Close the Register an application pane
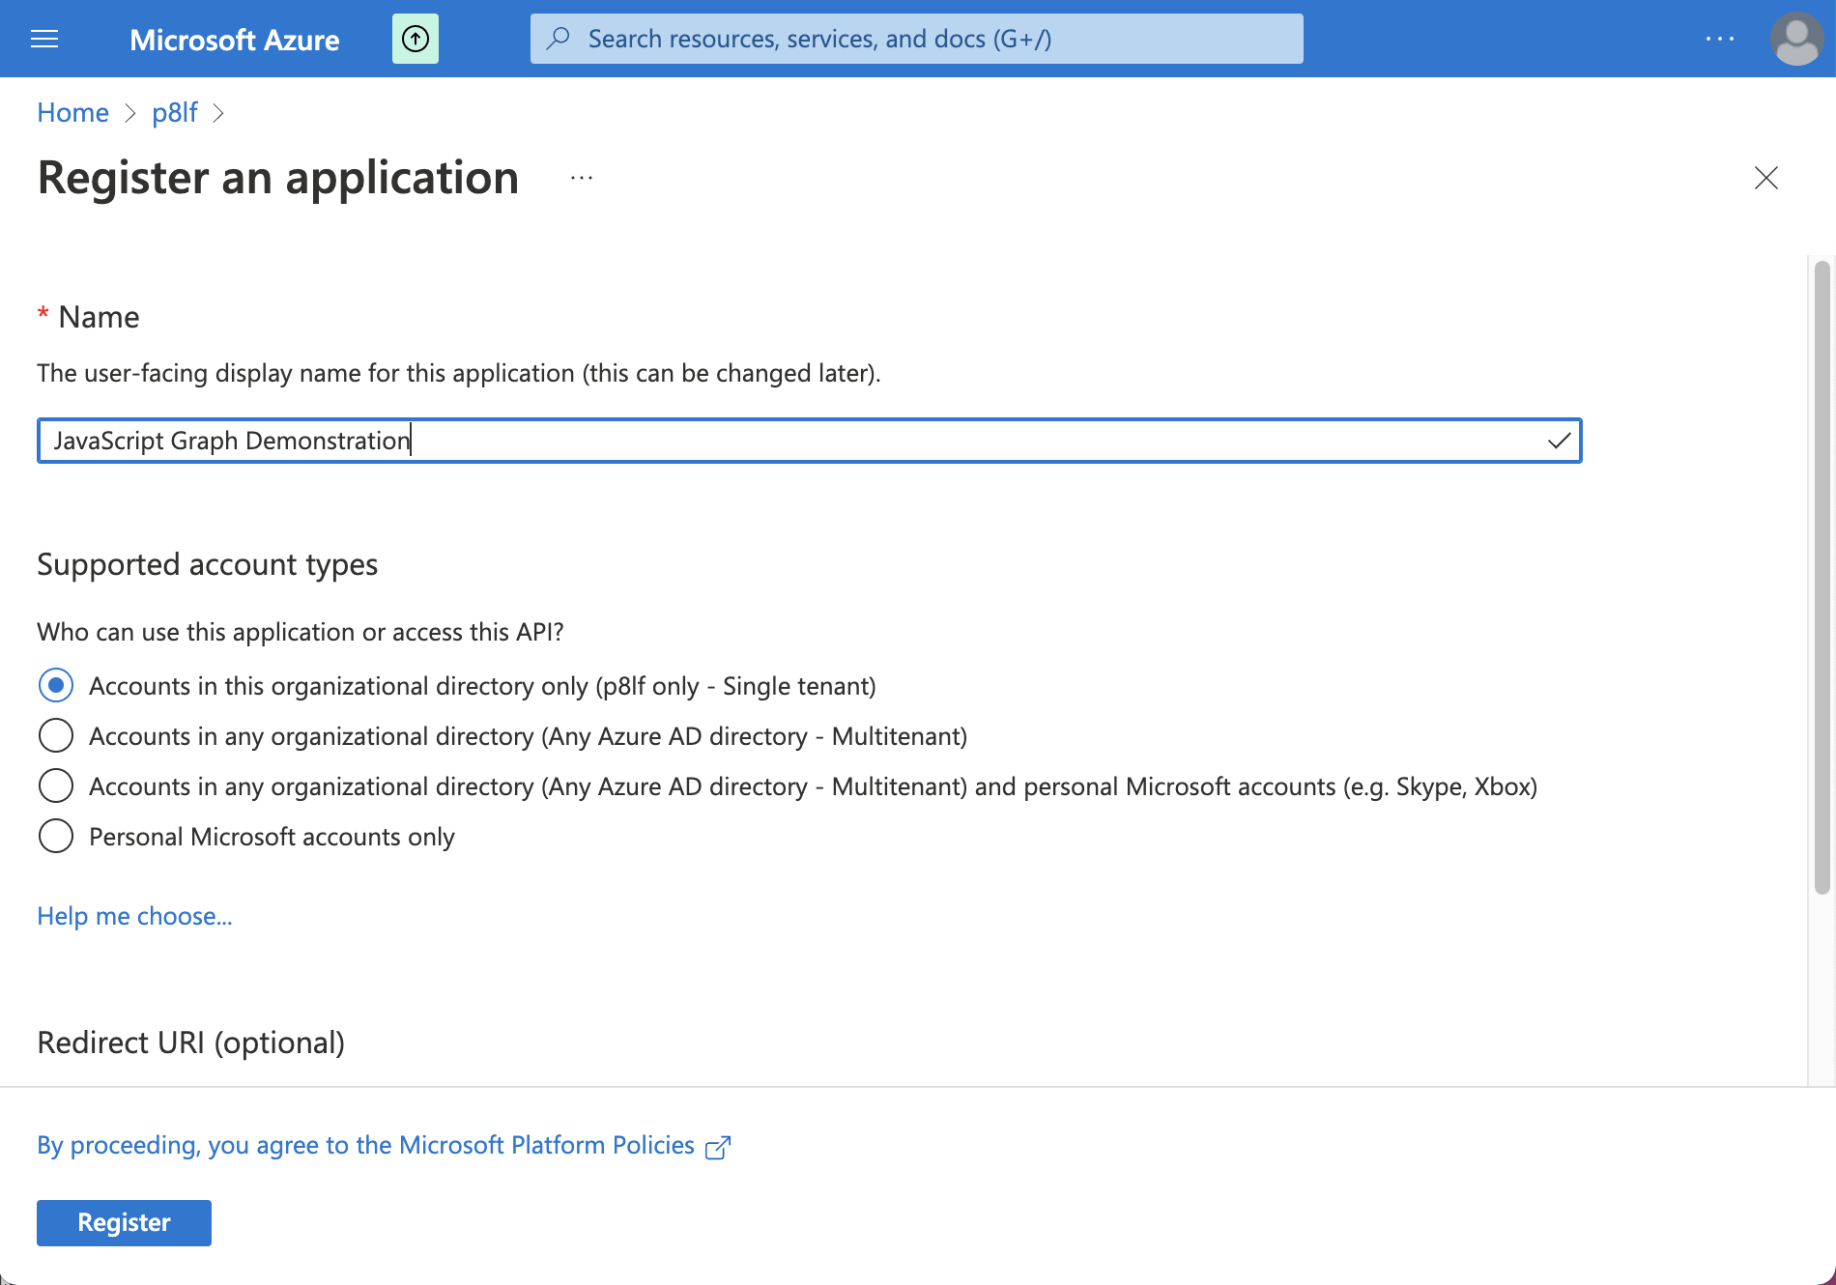The height and width of the screenshot is (1285, 1836). tap(1765, 178)
